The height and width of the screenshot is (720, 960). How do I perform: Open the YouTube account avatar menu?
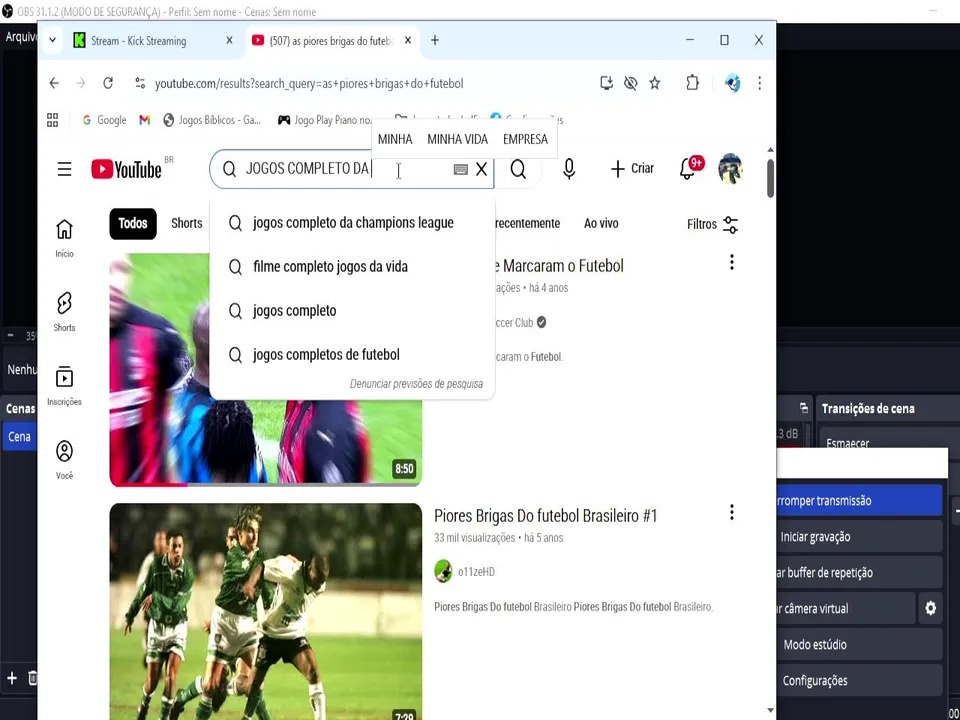[730, 168]
